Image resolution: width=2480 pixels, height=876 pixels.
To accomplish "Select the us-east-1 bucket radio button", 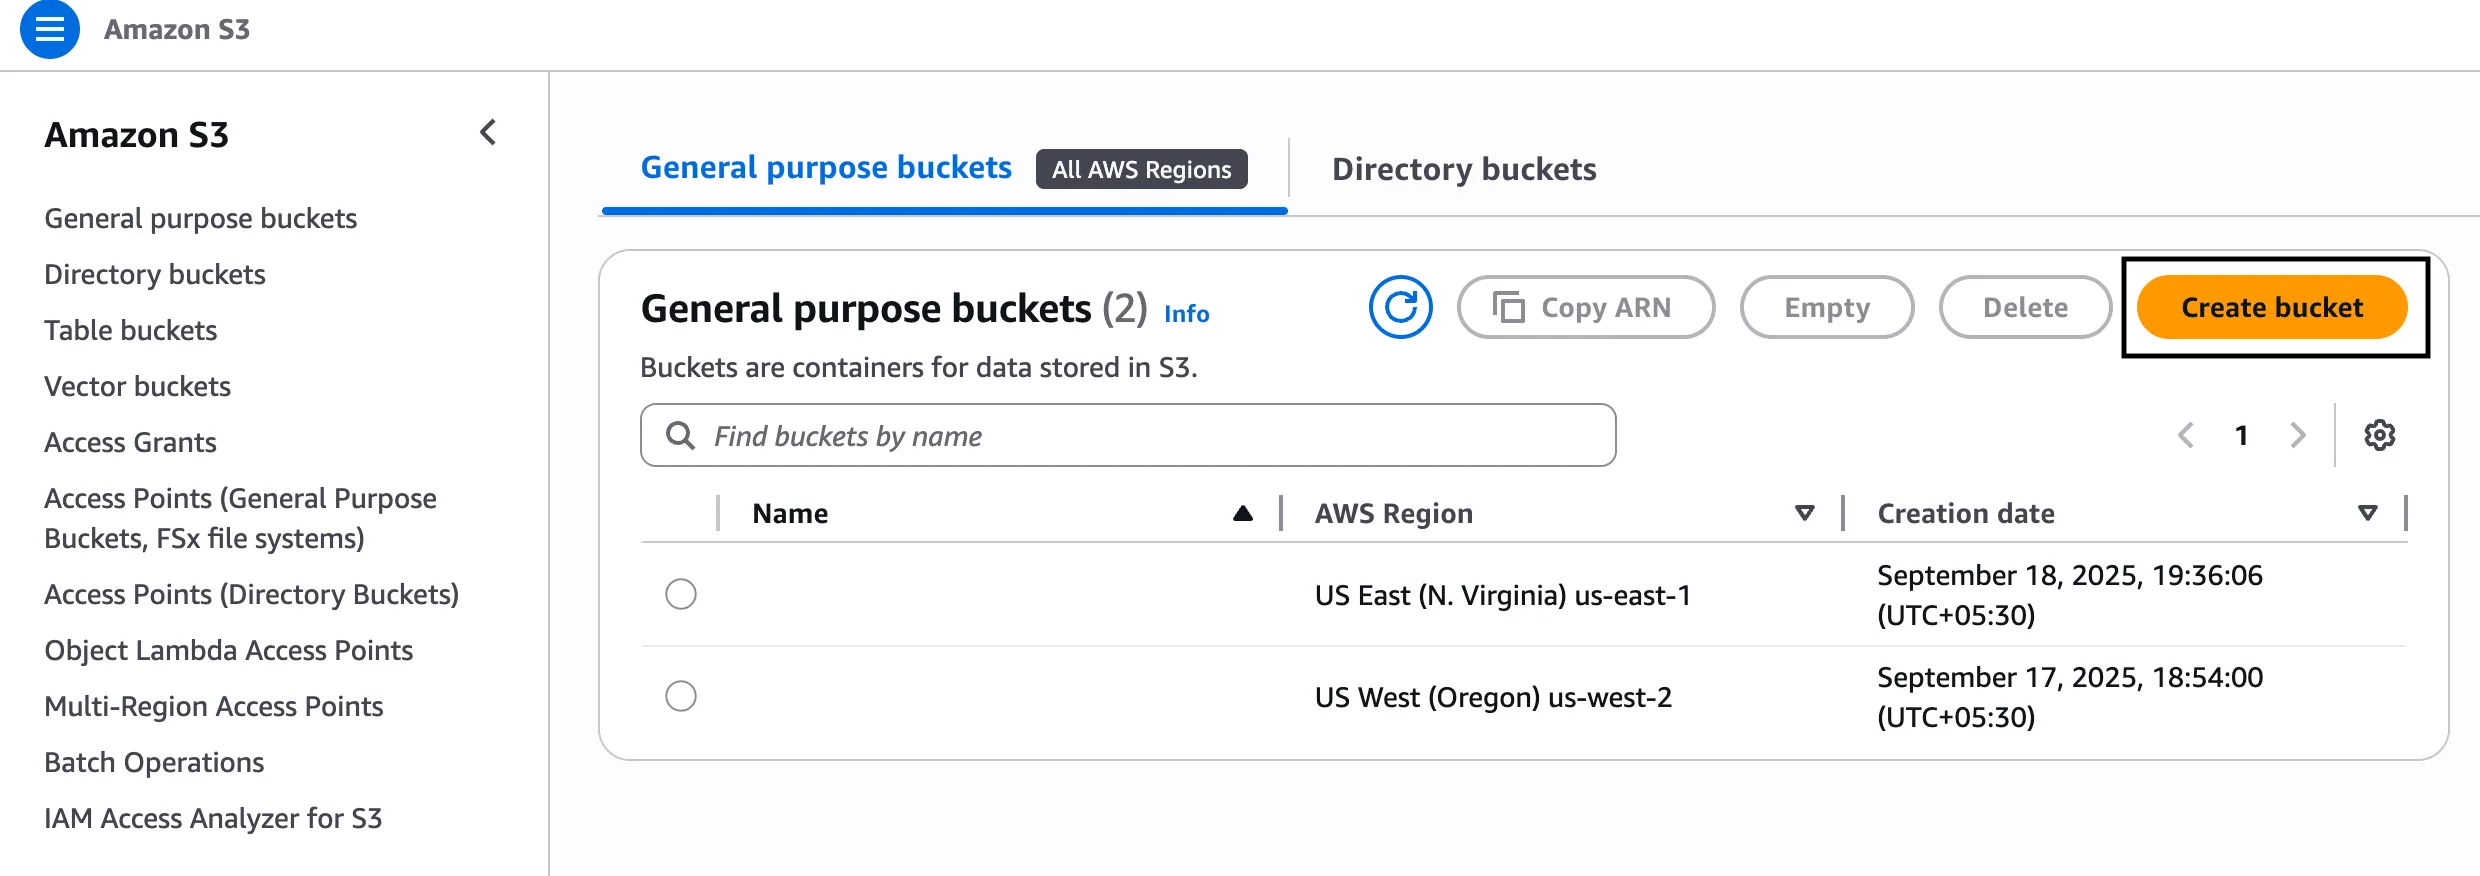I will coord(681,594).
